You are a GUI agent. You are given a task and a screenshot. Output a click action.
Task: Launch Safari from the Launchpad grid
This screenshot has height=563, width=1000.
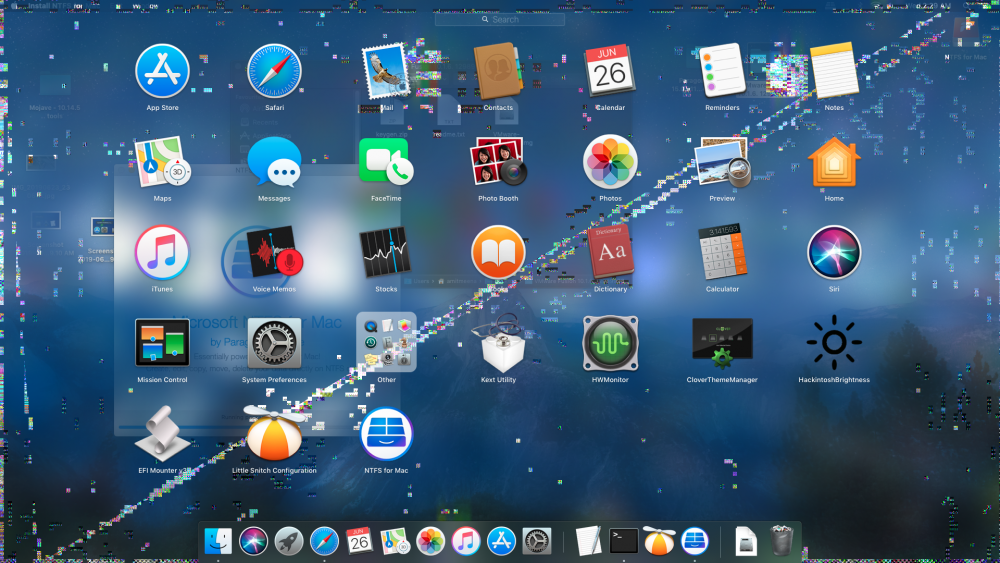pyautogui.click(x=274, y=71)
